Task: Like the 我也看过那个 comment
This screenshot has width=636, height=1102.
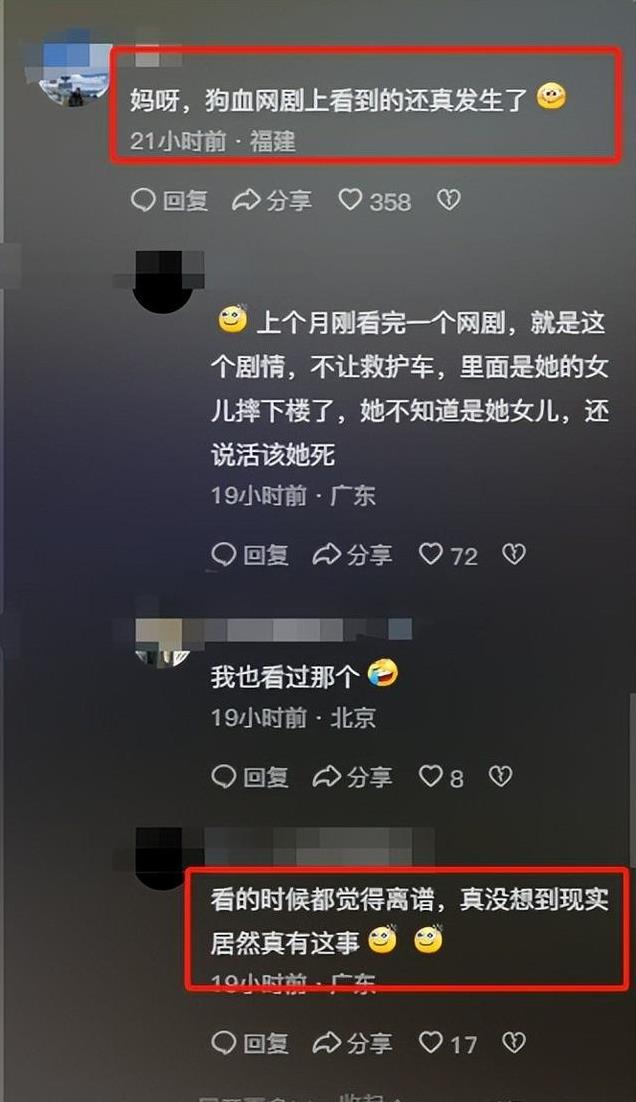Action: (x=441, y=777)
